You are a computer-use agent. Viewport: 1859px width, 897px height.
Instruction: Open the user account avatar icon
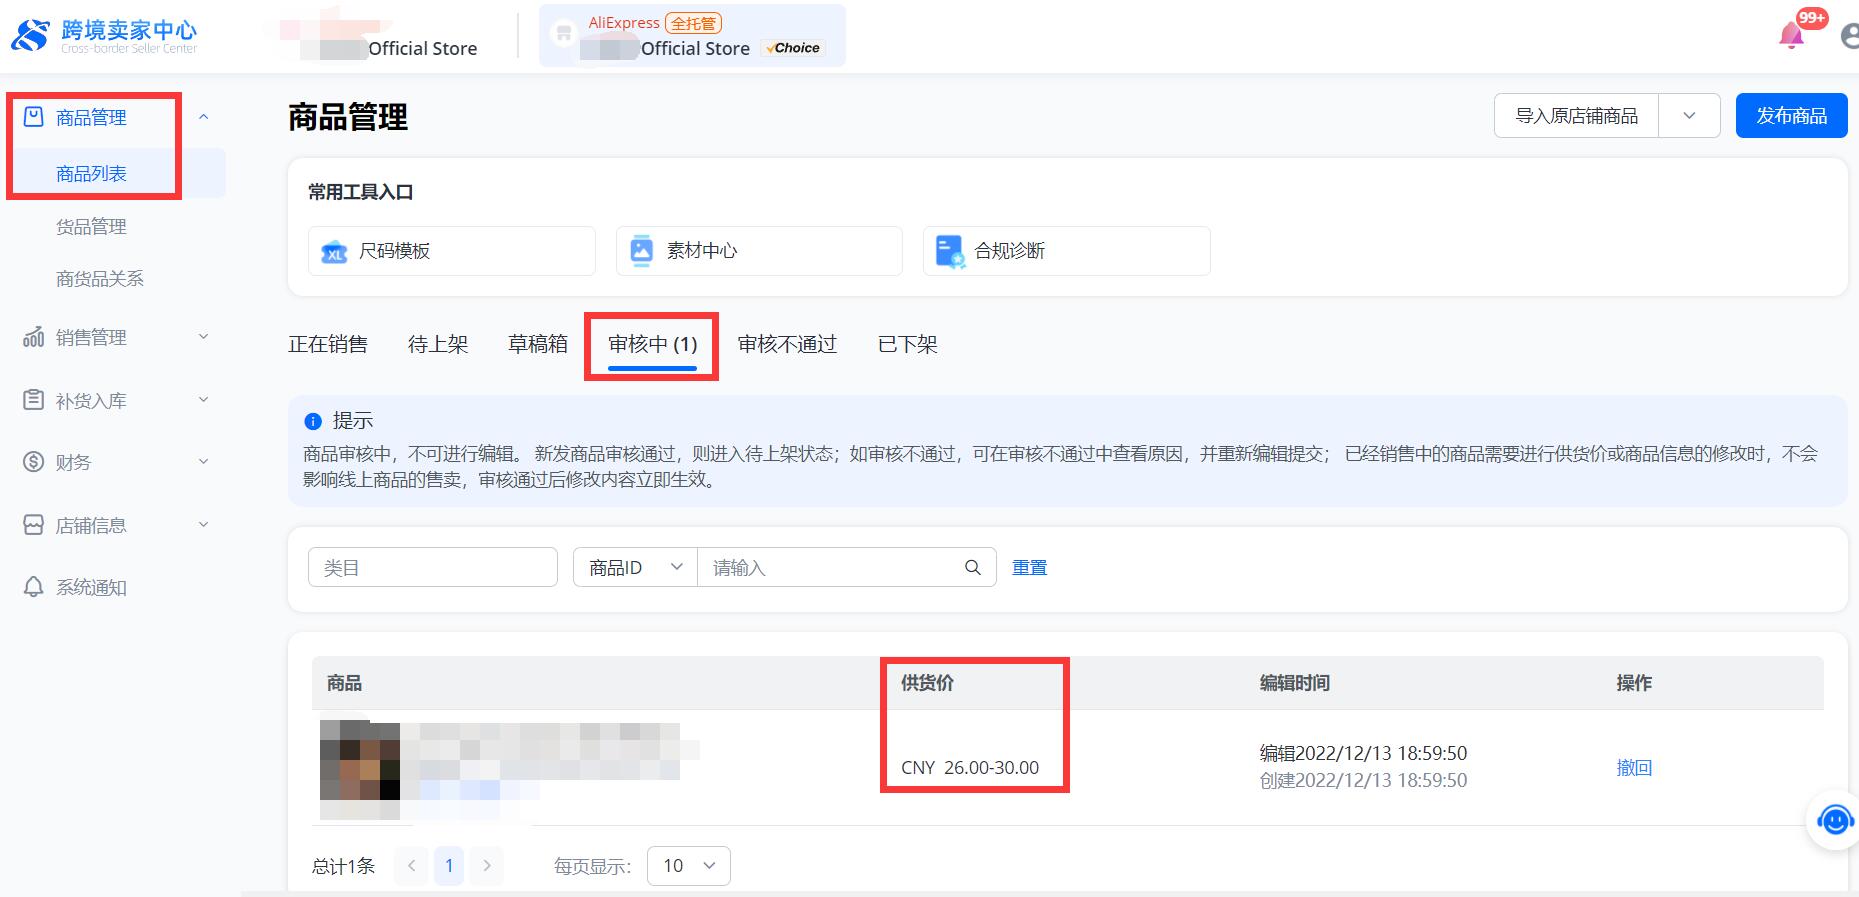click(x=1849, y=37)
